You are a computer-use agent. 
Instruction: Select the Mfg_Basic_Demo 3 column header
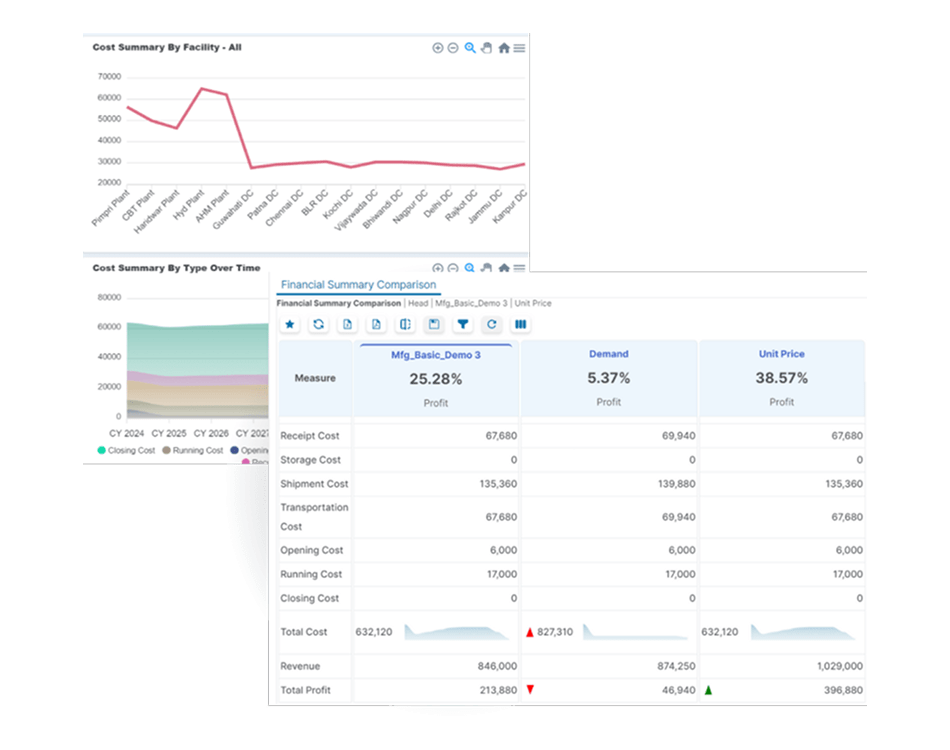436,355
